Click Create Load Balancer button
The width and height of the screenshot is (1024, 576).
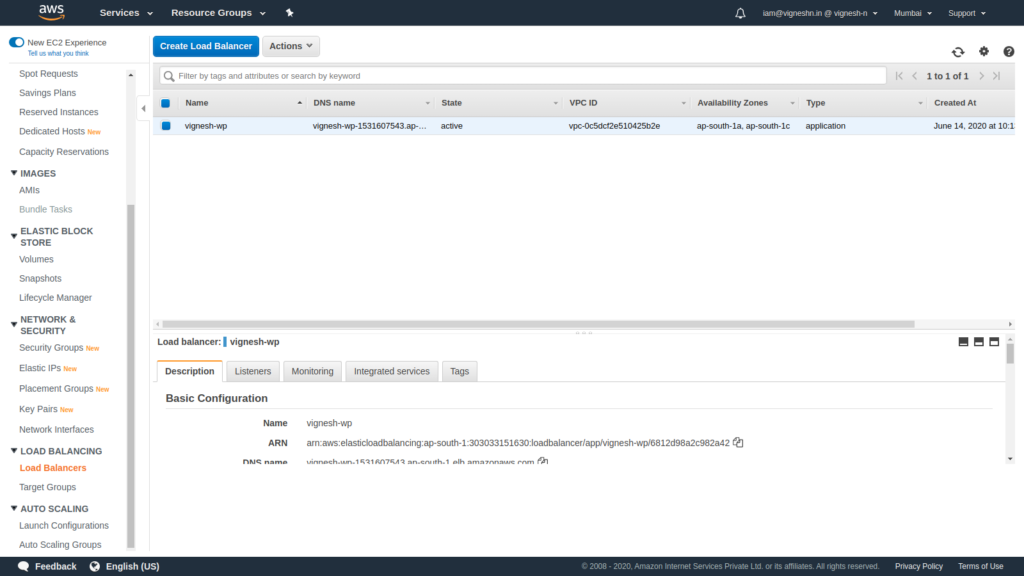pyautogui.click(x=206, y=46)
